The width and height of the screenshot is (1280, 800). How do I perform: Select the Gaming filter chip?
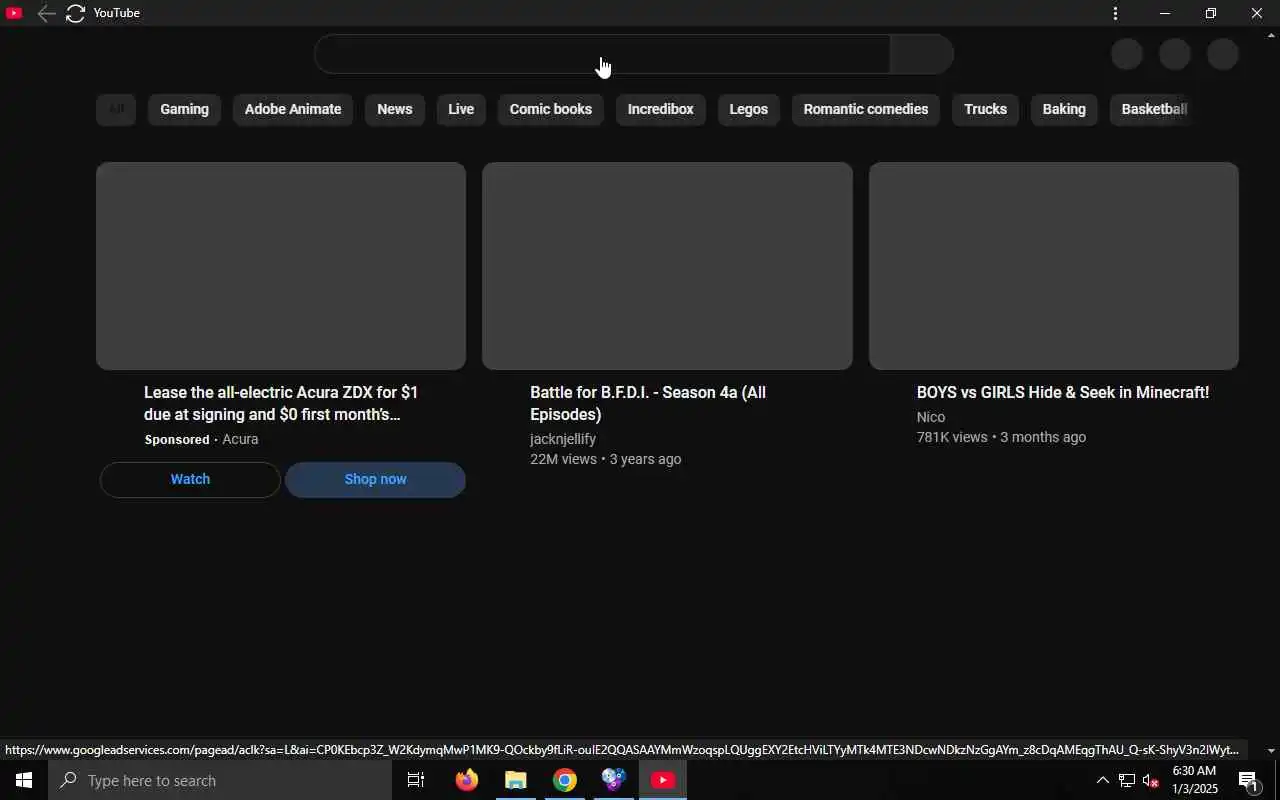click(184, 109)
